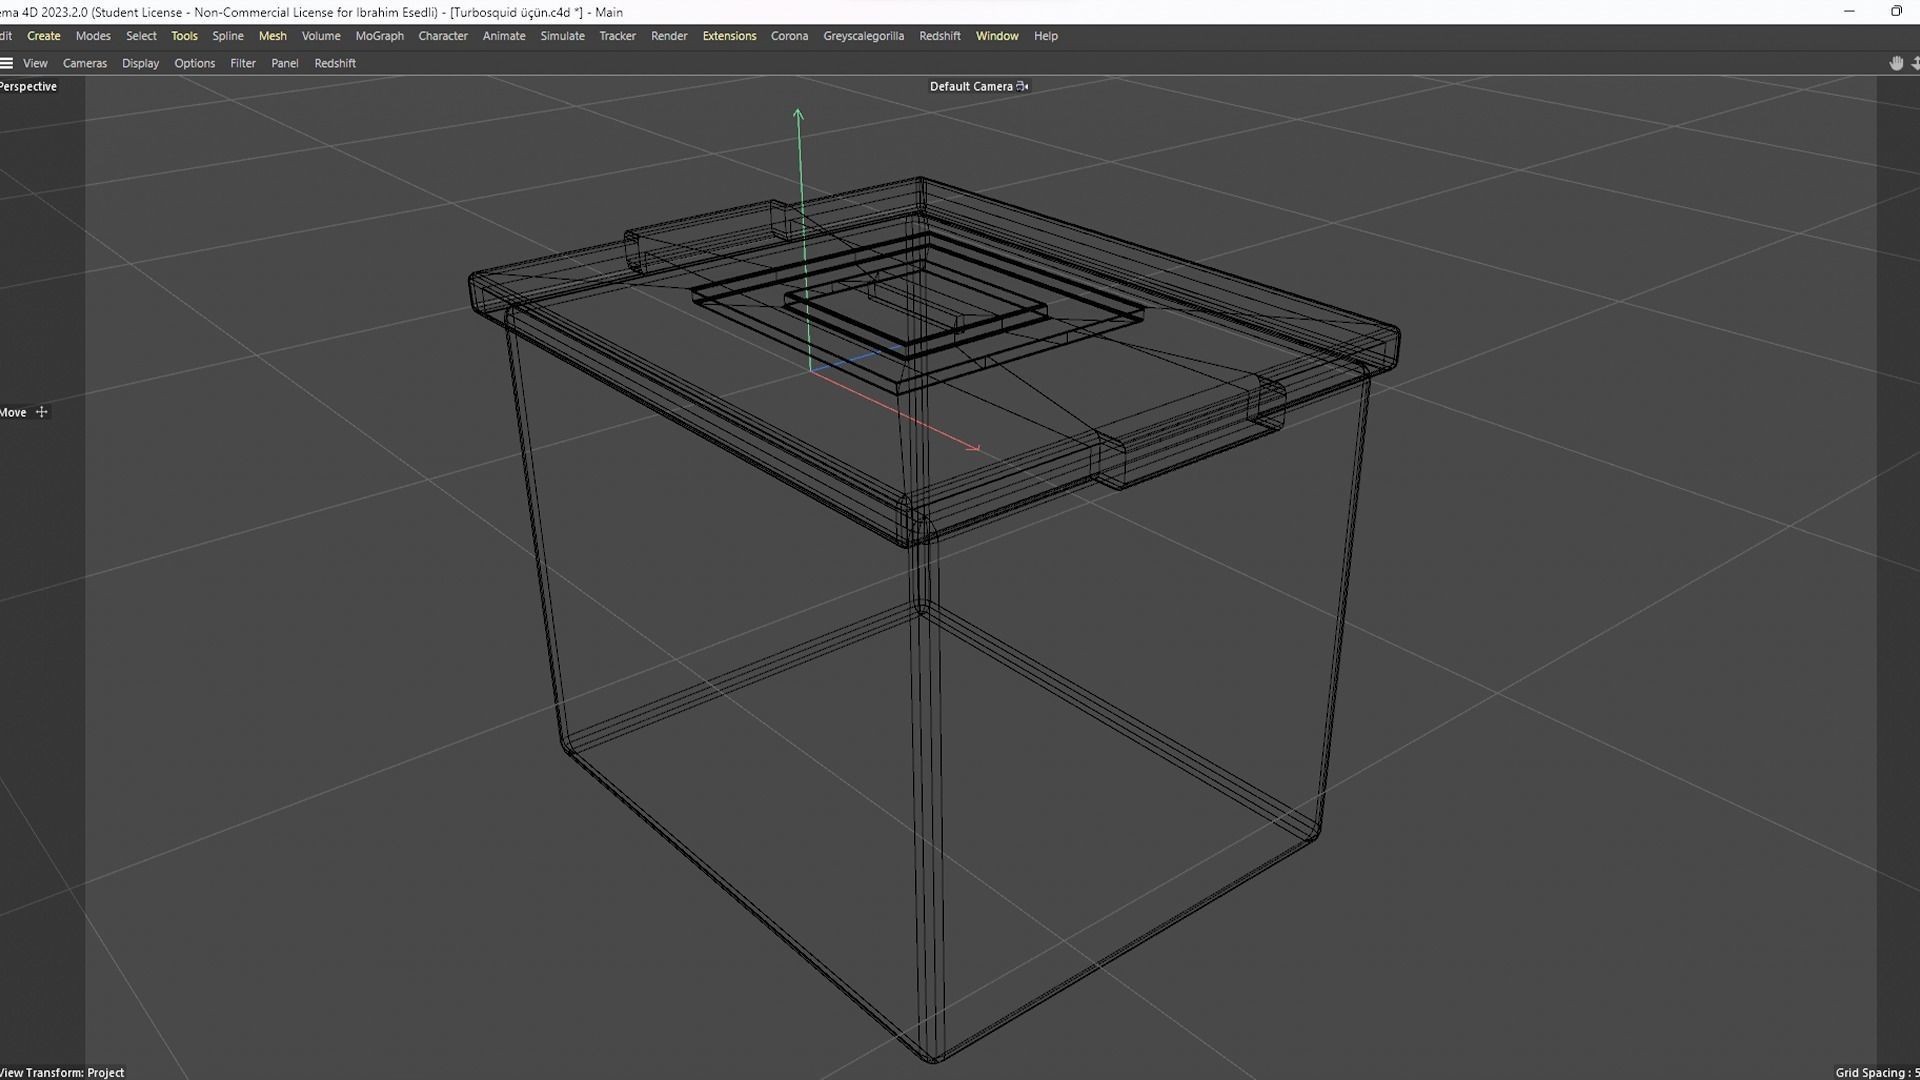Open the Create menu
Viewport: 1920px width, 1080px height.
[x=43, y=36]
